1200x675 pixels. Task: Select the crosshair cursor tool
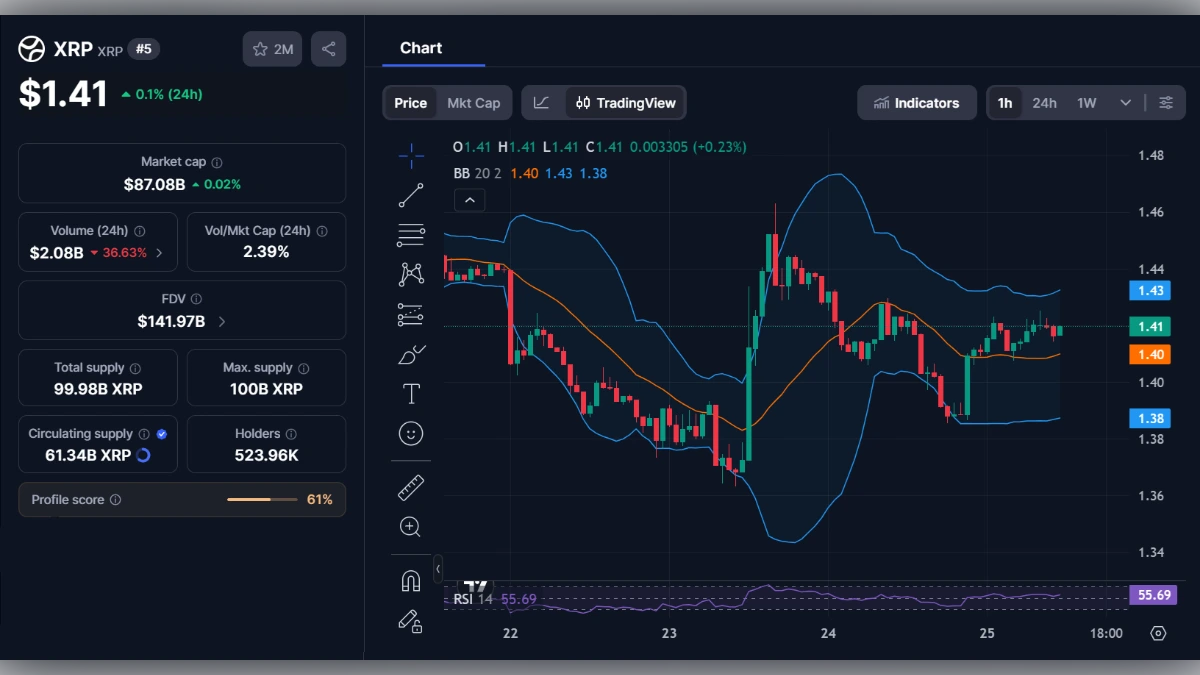(x=410, y=155)
